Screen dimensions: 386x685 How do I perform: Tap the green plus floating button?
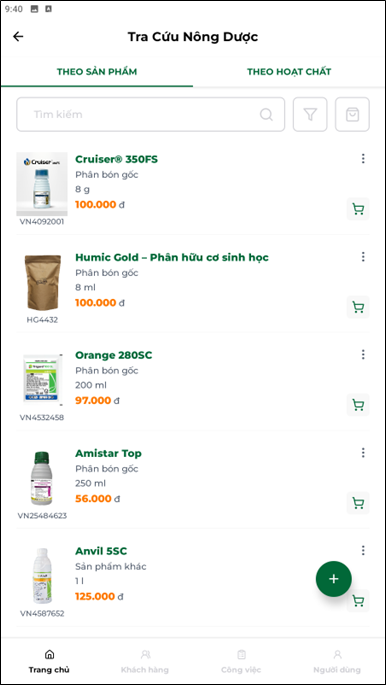pyautogui.click(x=334, y=579)
